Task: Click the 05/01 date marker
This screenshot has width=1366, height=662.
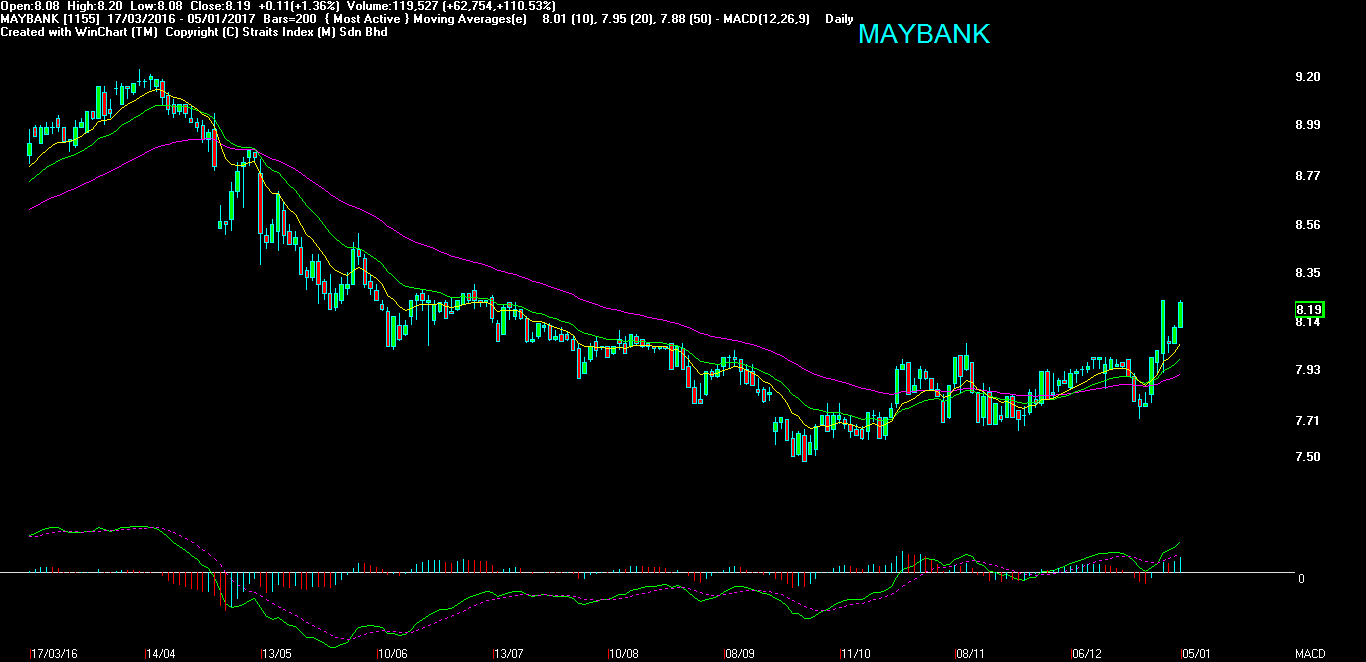Action: click(1196, 654)
